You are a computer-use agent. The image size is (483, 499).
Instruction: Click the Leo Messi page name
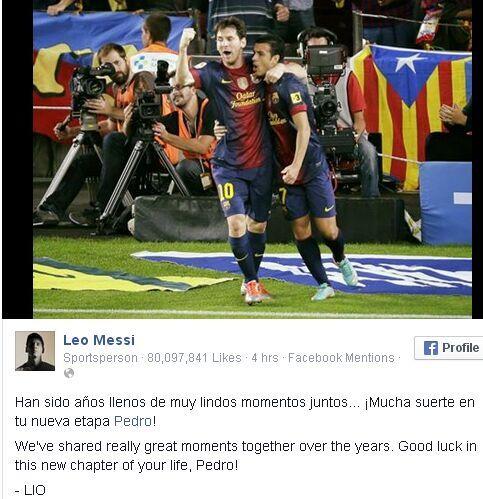pyautogui.click(x=99, y=340)
